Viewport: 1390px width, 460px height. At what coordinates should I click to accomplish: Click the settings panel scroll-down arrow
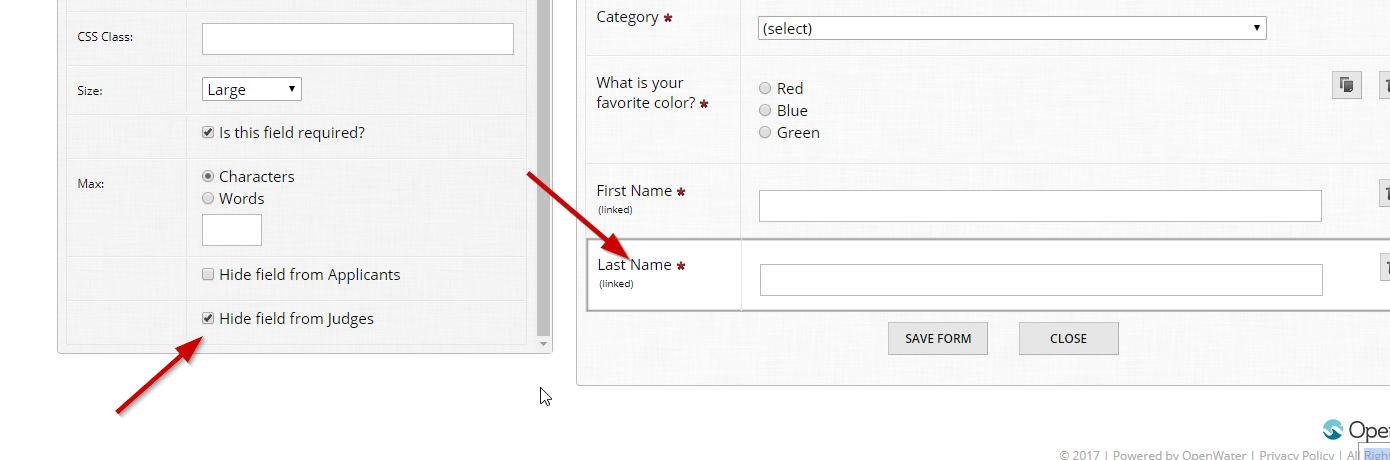coord(544,344)
